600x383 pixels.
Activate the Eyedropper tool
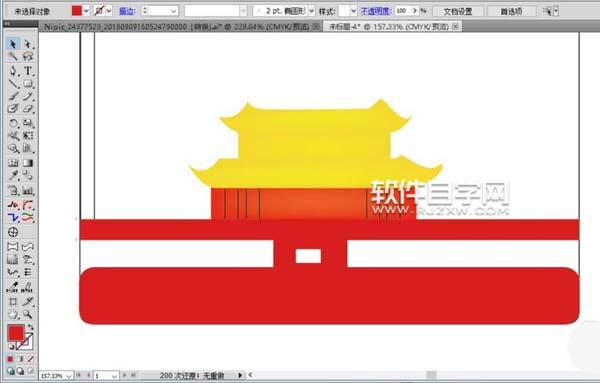click(x=13, y=175)
